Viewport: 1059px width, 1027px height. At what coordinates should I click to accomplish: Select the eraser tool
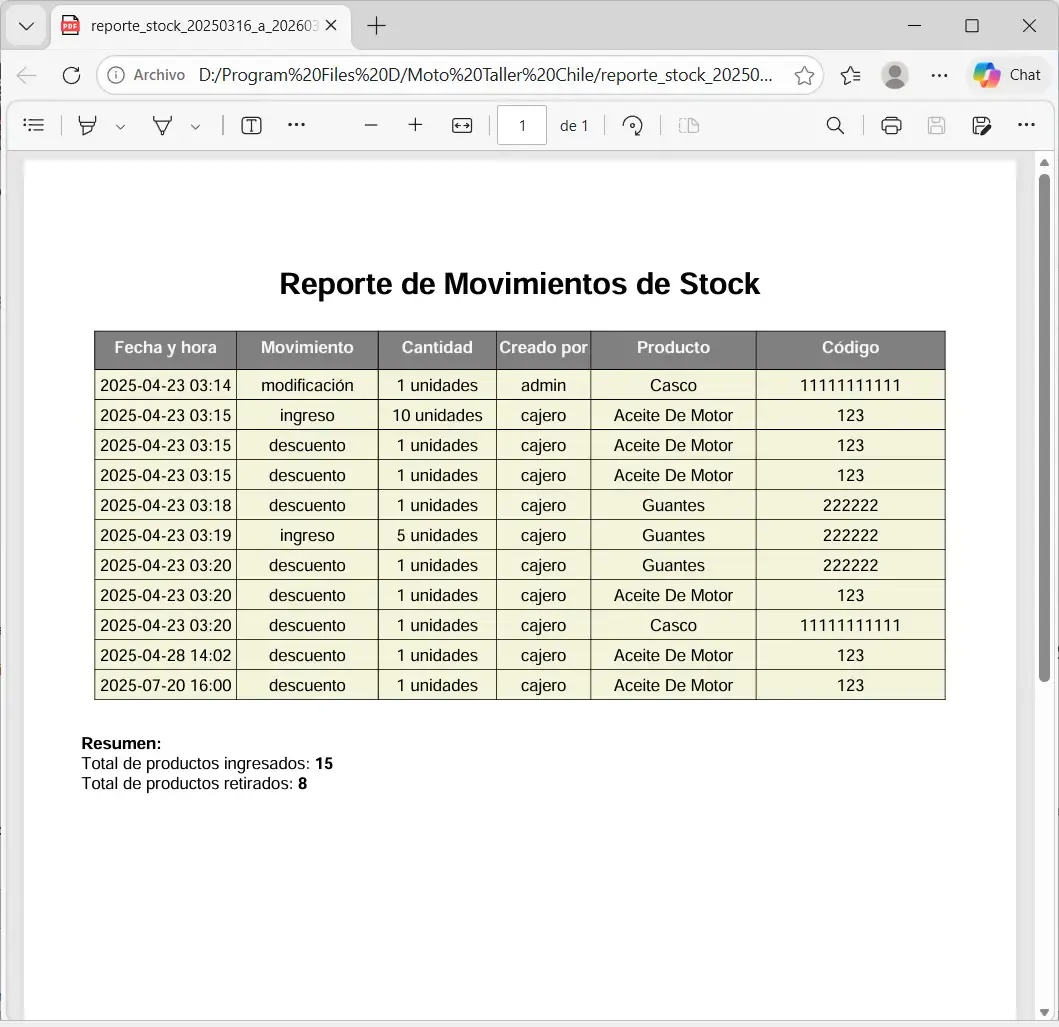[x=162, y=125]
